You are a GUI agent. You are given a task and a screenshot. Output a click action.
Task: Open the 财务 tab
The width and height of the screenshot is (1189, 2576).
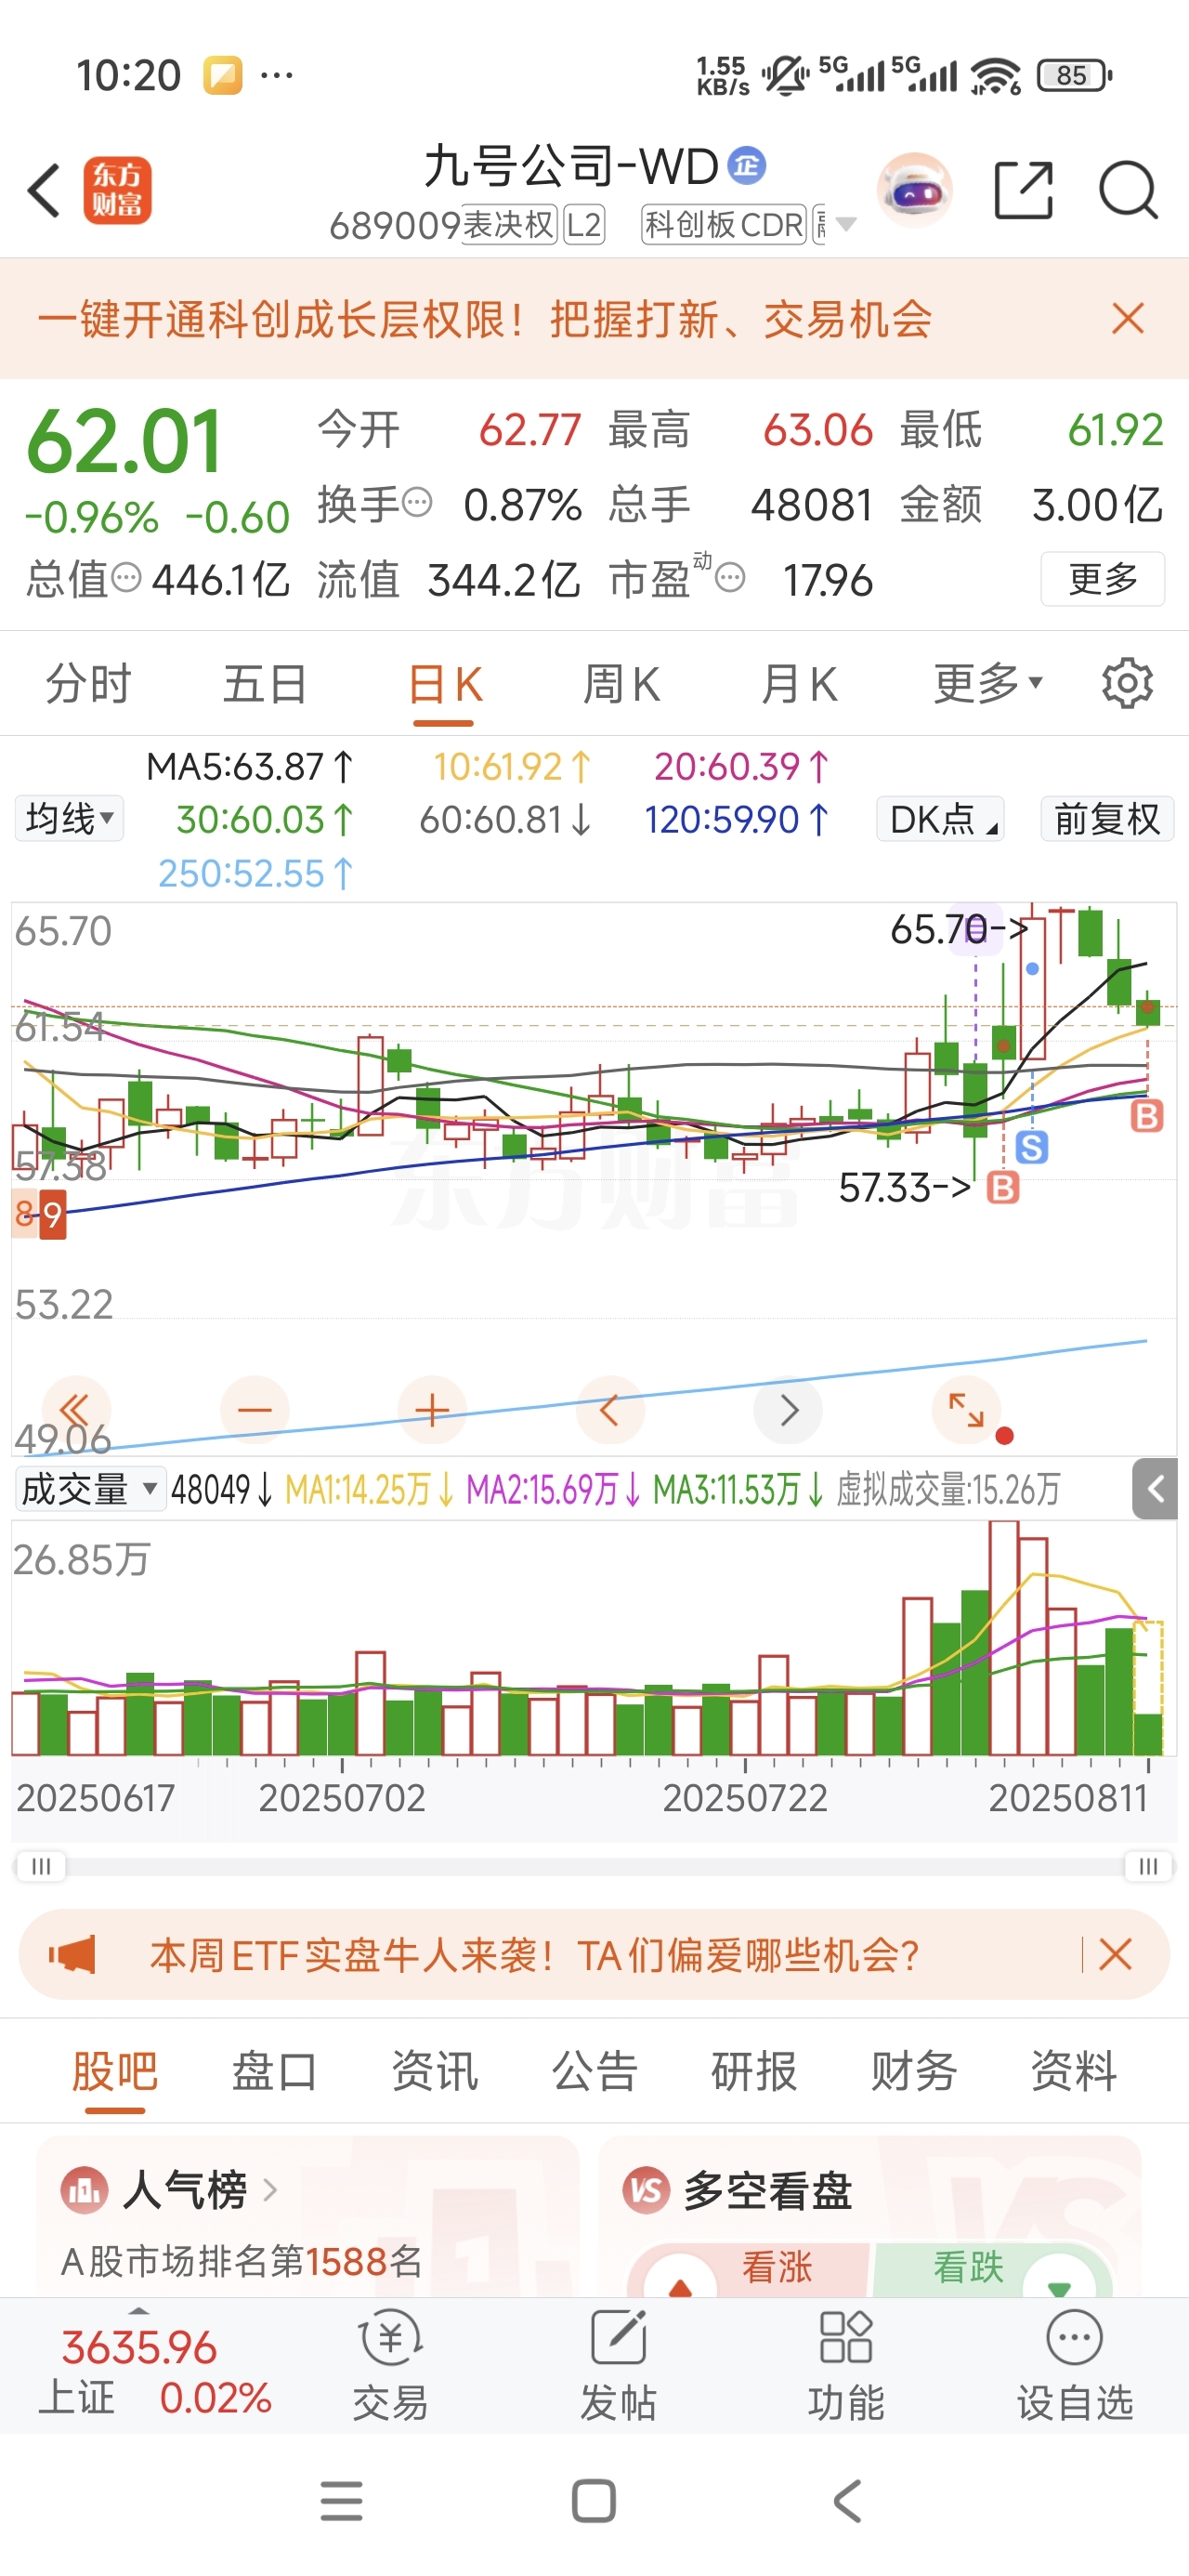coord(914,2070)
